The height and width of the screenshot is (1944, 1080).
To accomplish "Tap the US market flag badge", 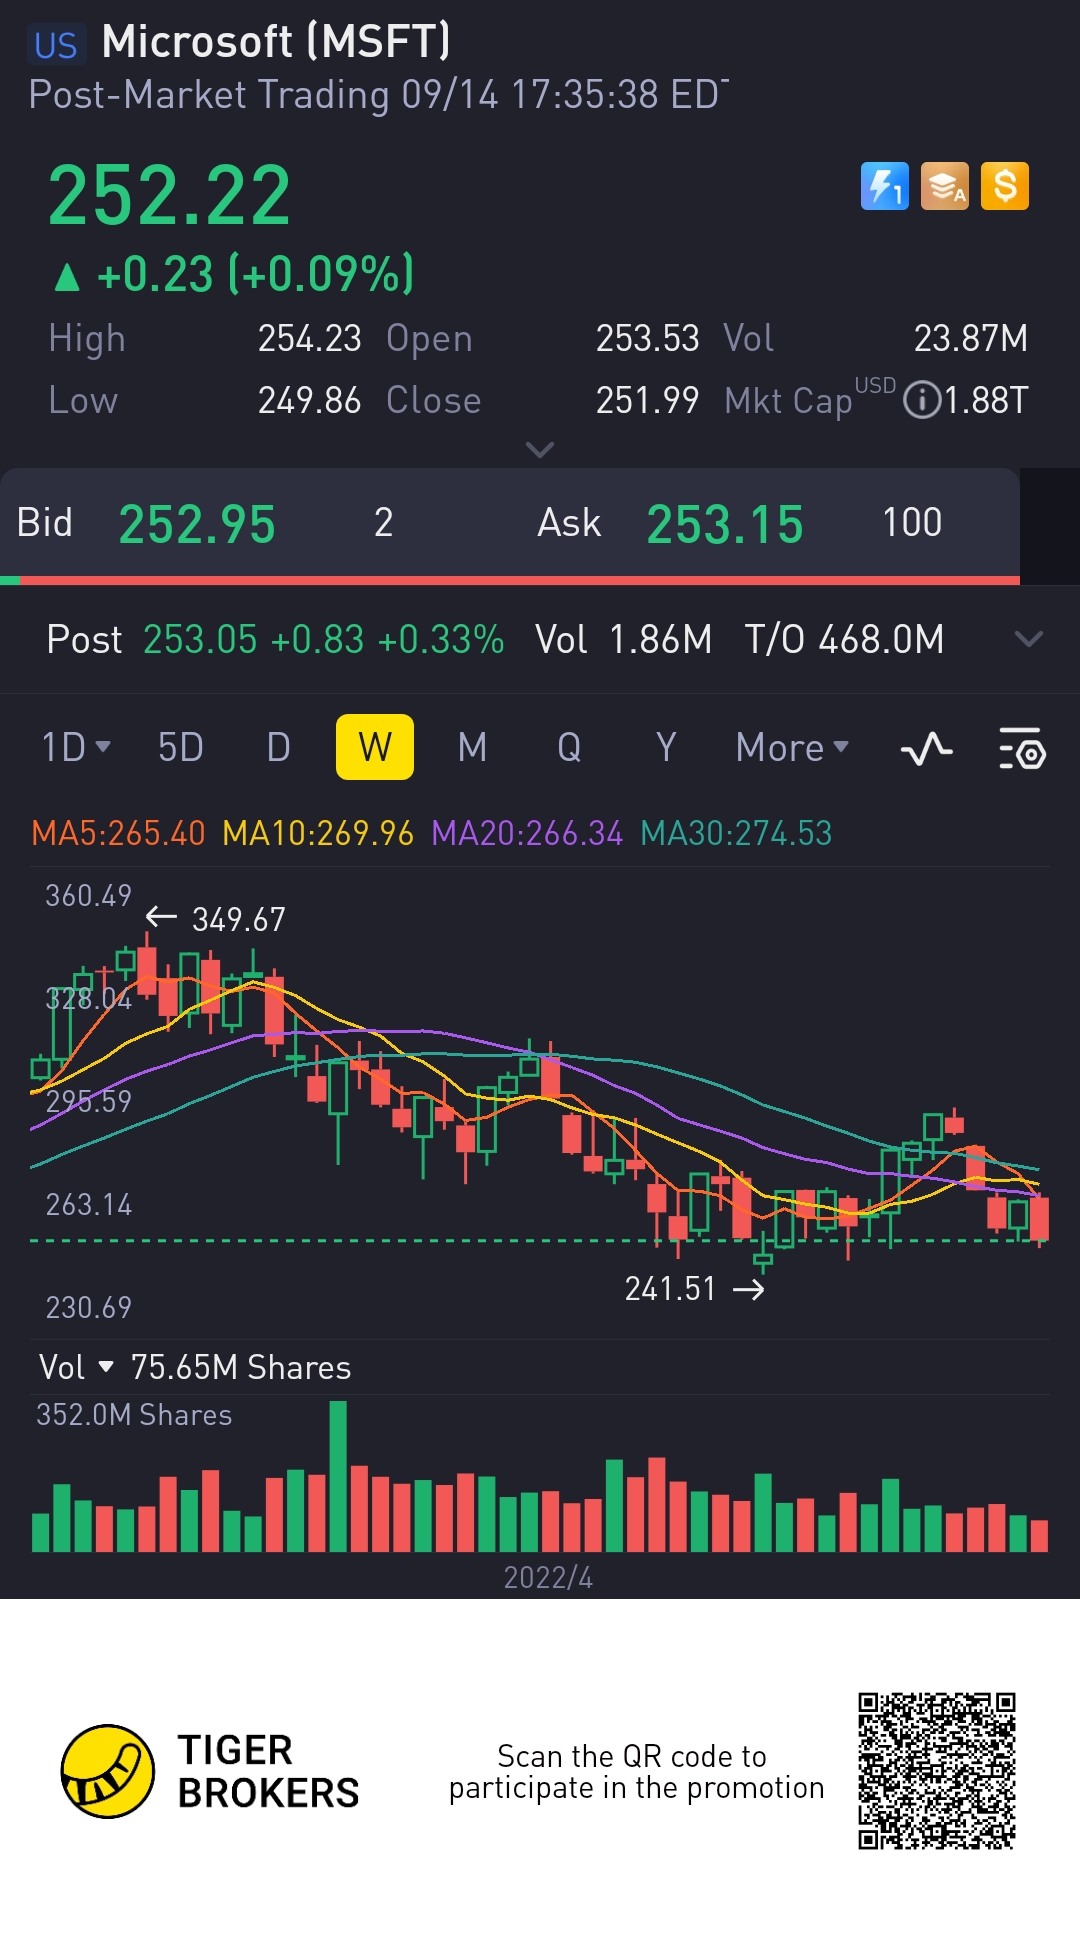I will click(56, 45).
